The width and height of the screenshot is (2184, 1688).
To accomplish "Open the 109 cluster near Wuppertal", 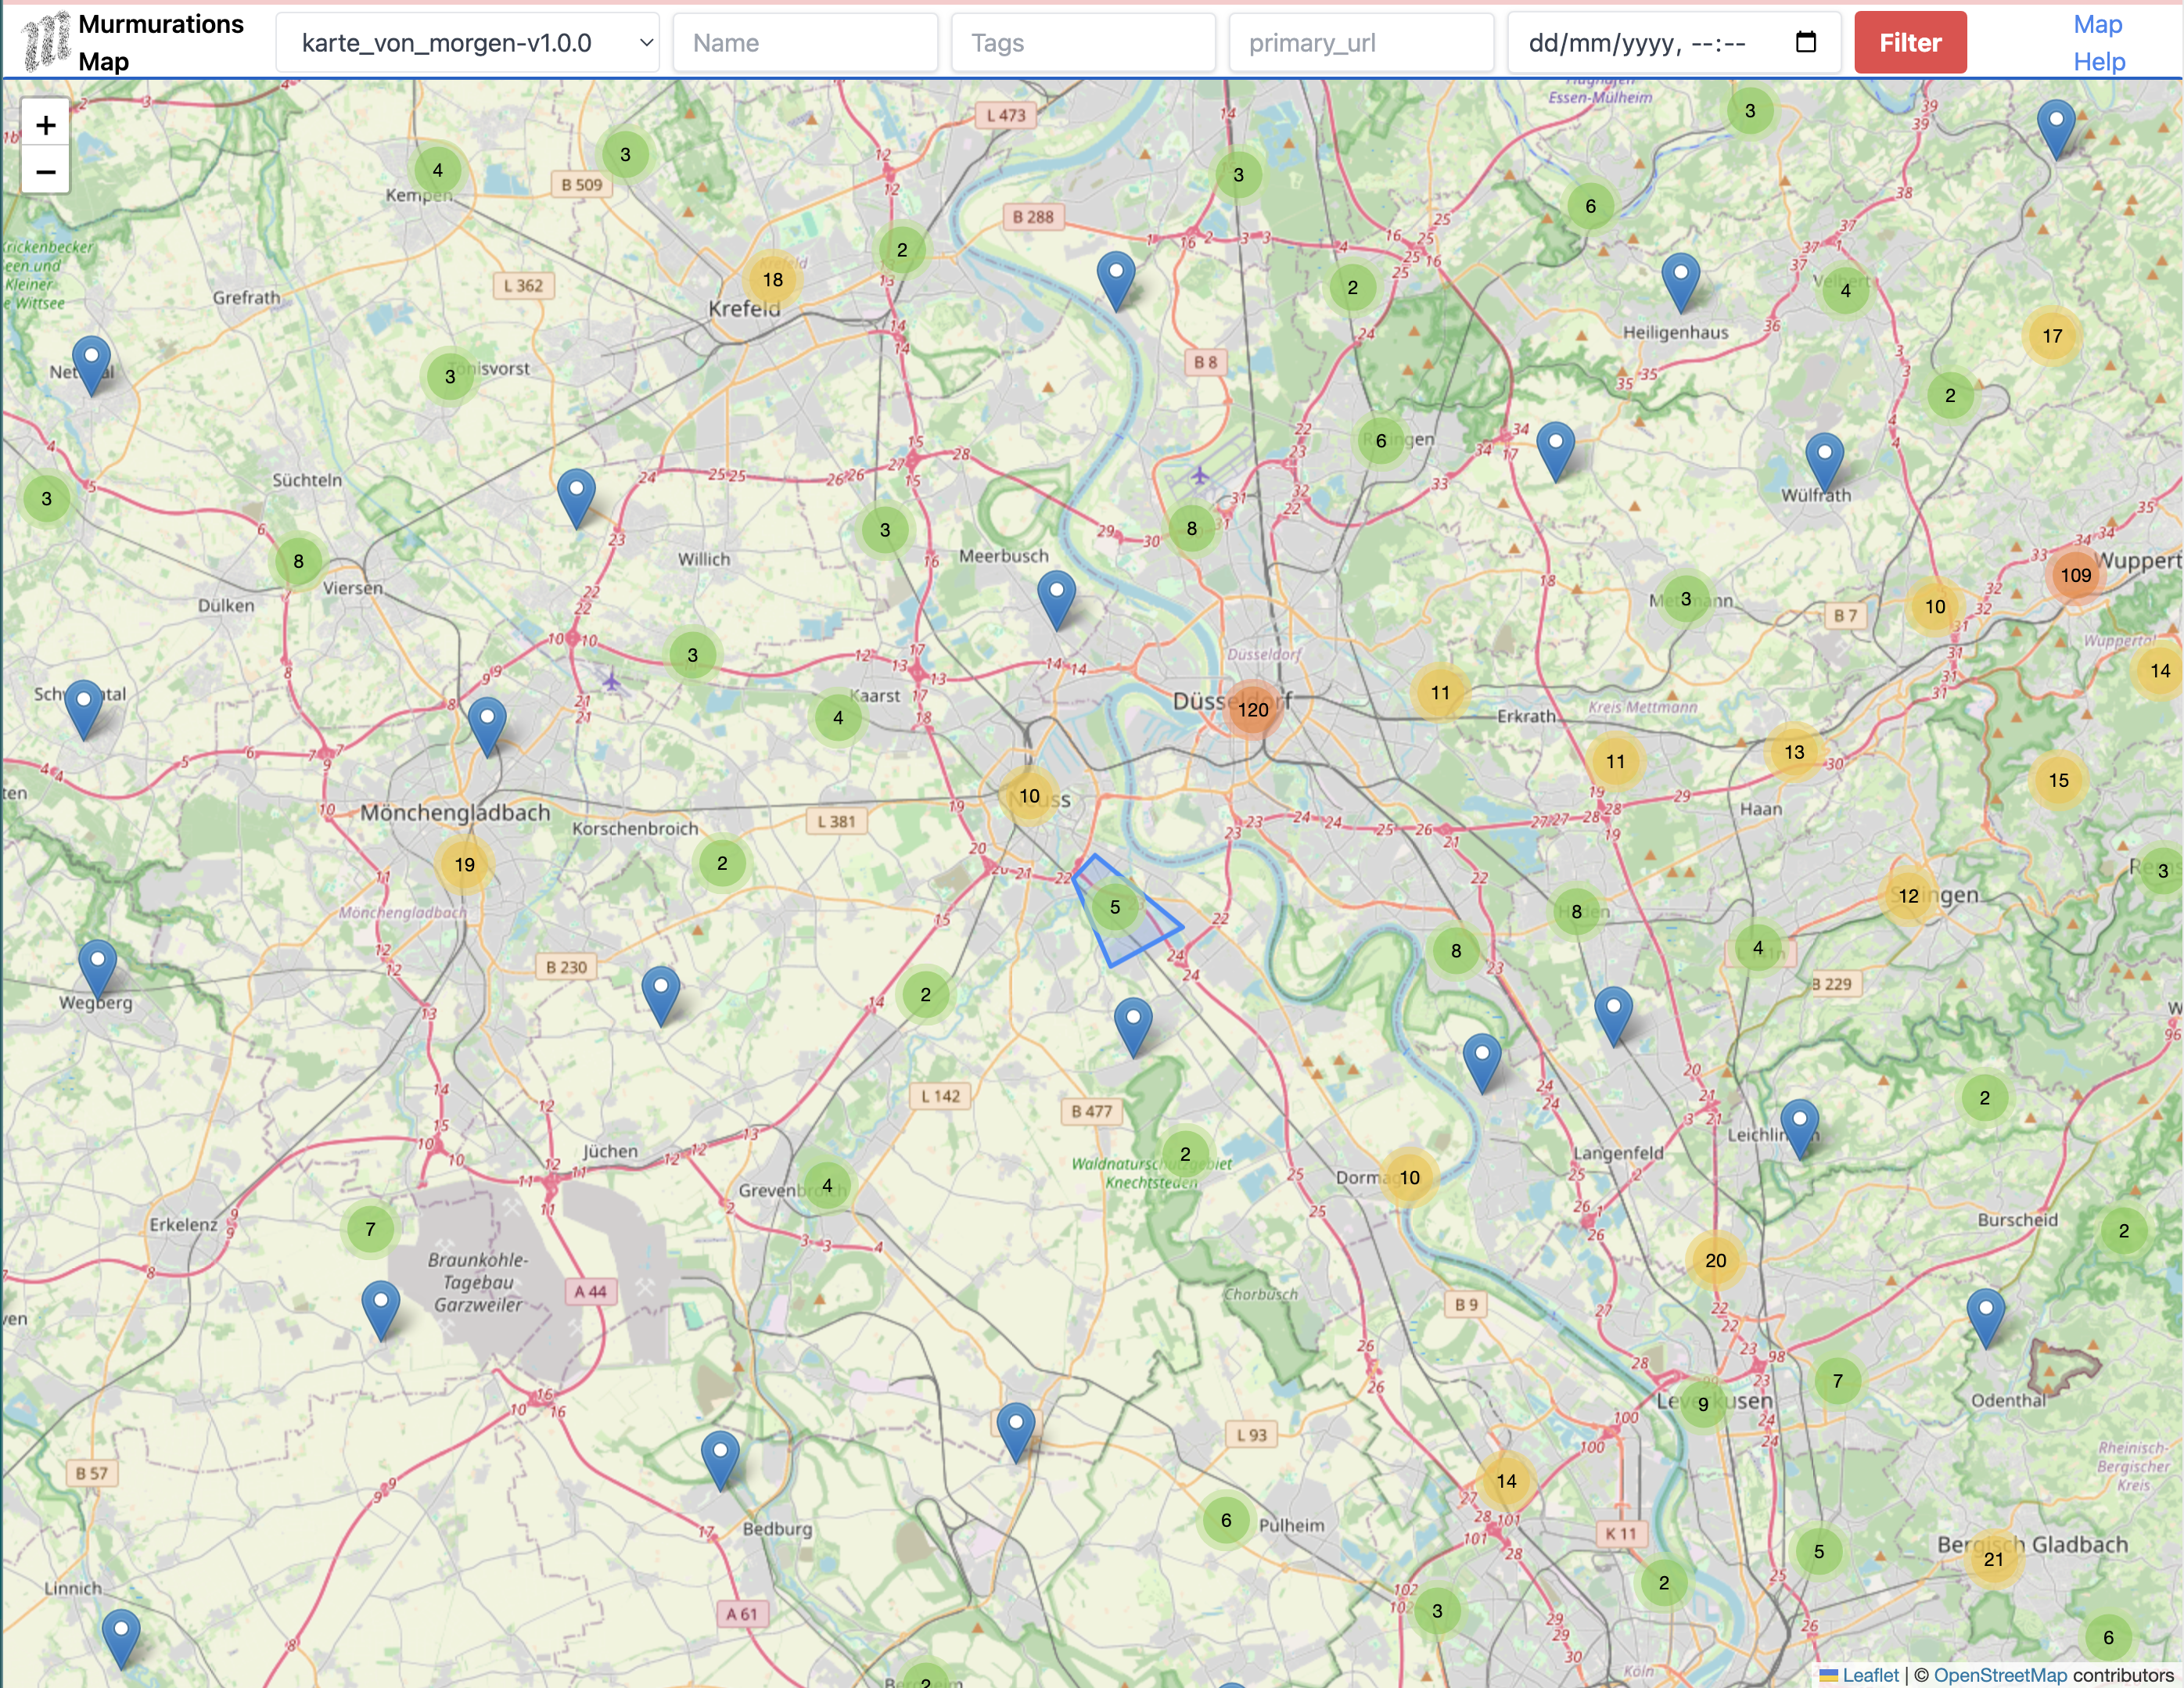I will pos(2075,575).
